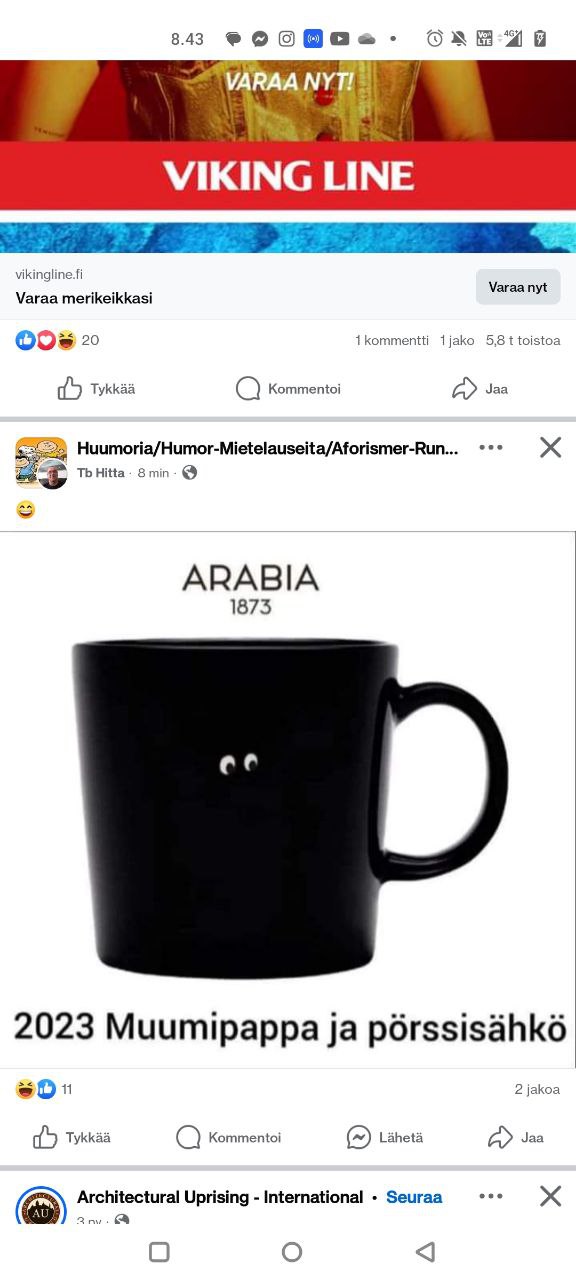Viewport: 576px width, 1280px height.
Task: Open the Huumoria/Humor-Mietelauseita group title
Action: [x=268, y=448]
